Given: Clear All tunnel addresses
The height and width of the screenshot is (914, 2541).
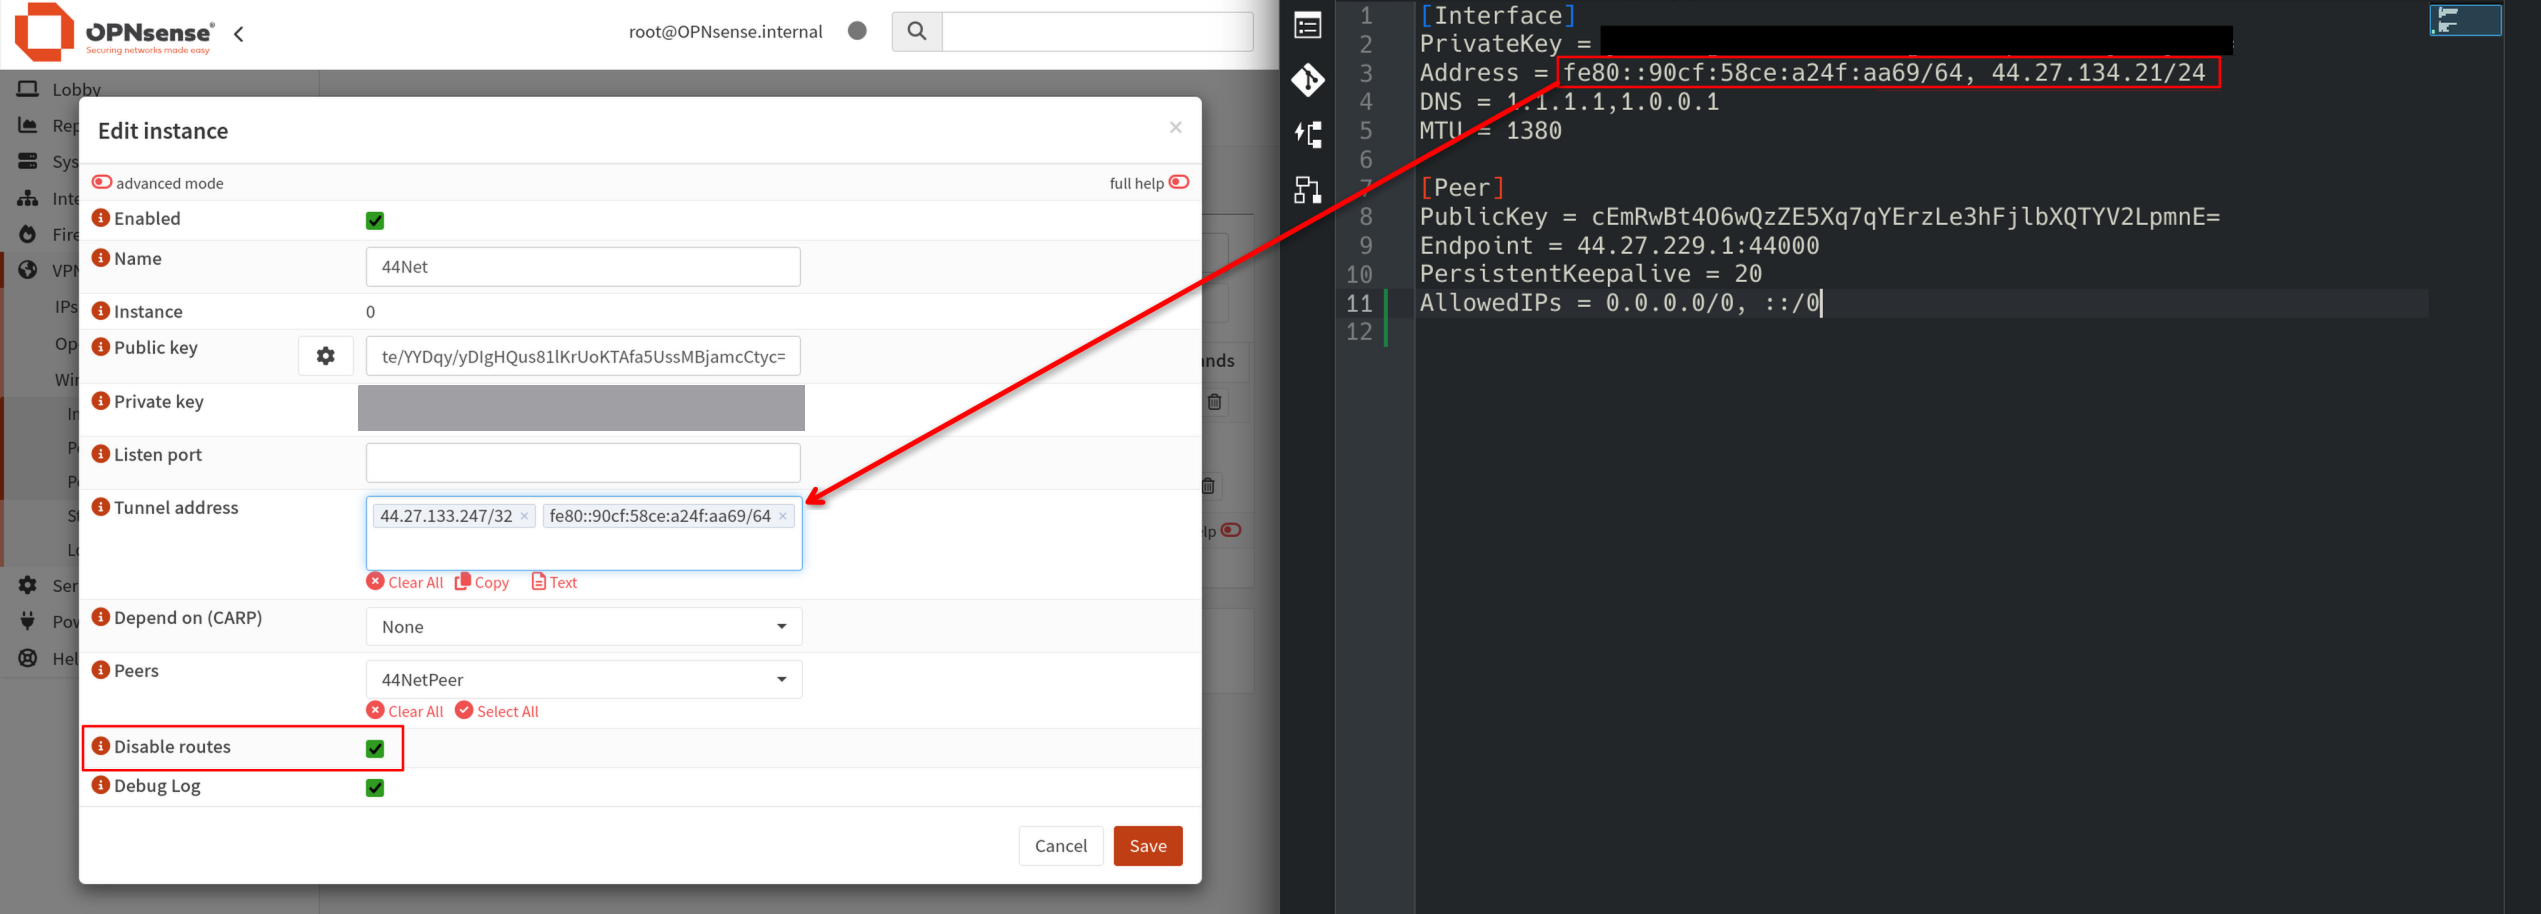Looking at the screenshot, I should pyautogui.click(x=405, y=582).
